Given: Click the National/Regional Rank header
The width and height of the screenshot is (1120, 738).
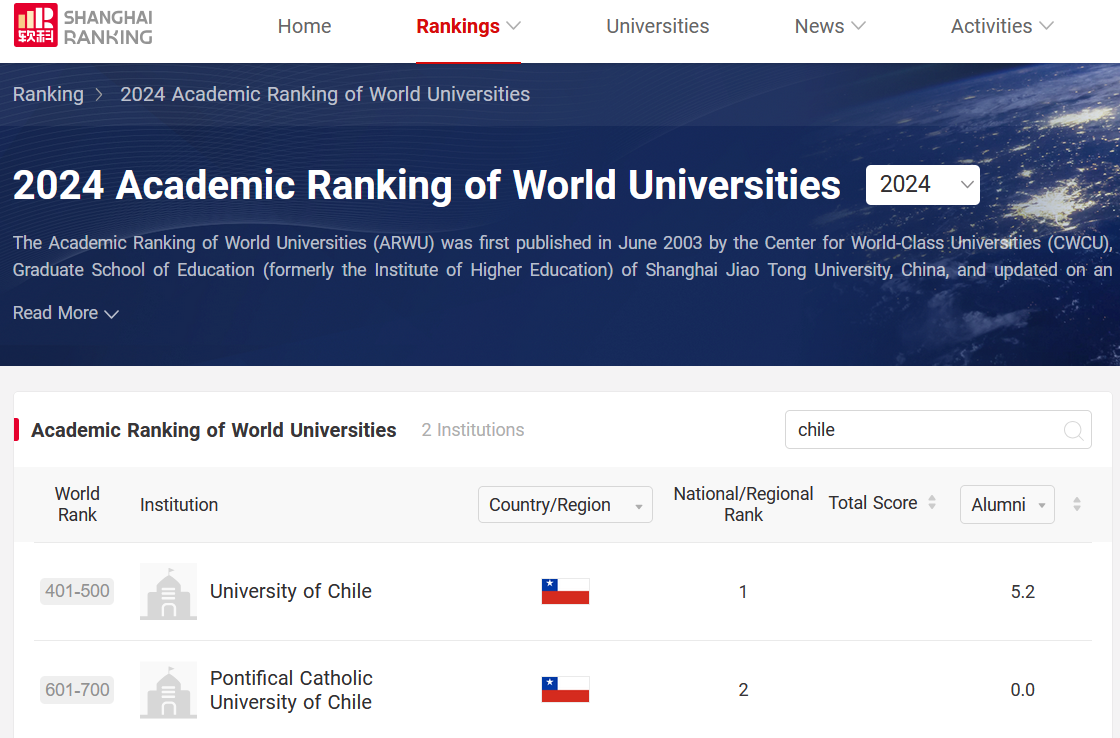Looking at the screenshot, I should pos(743,504).
